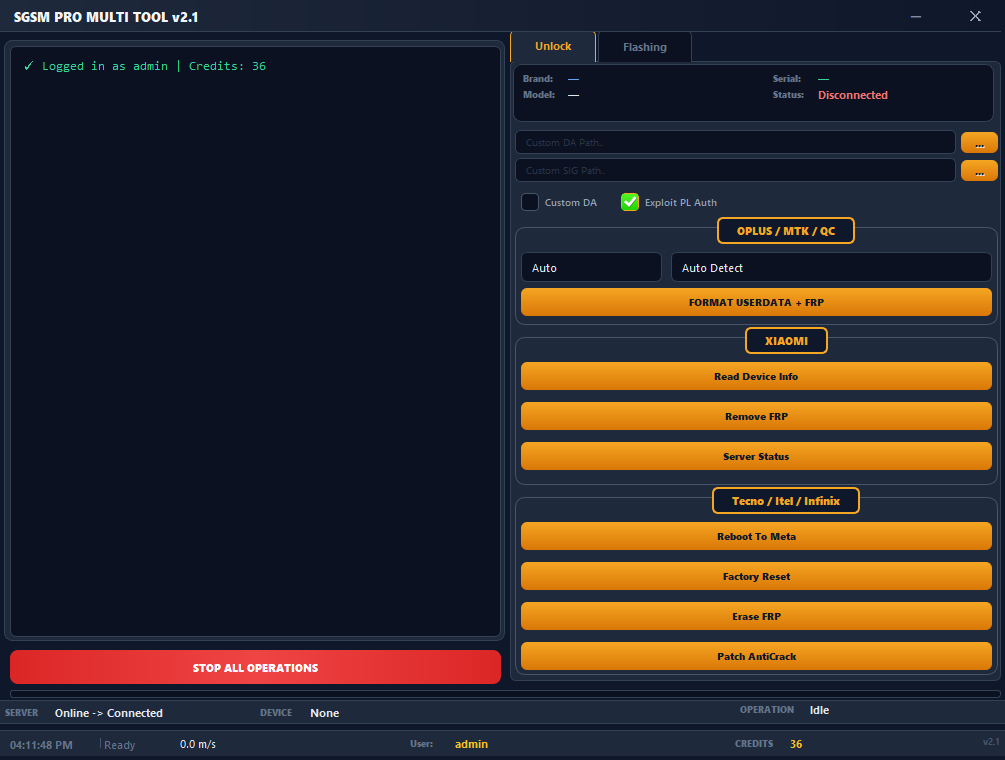Check Xiaomi Server Status
Image resolution: width=1005 pixels, height=760 pixels.
click(x=756, y=457)
